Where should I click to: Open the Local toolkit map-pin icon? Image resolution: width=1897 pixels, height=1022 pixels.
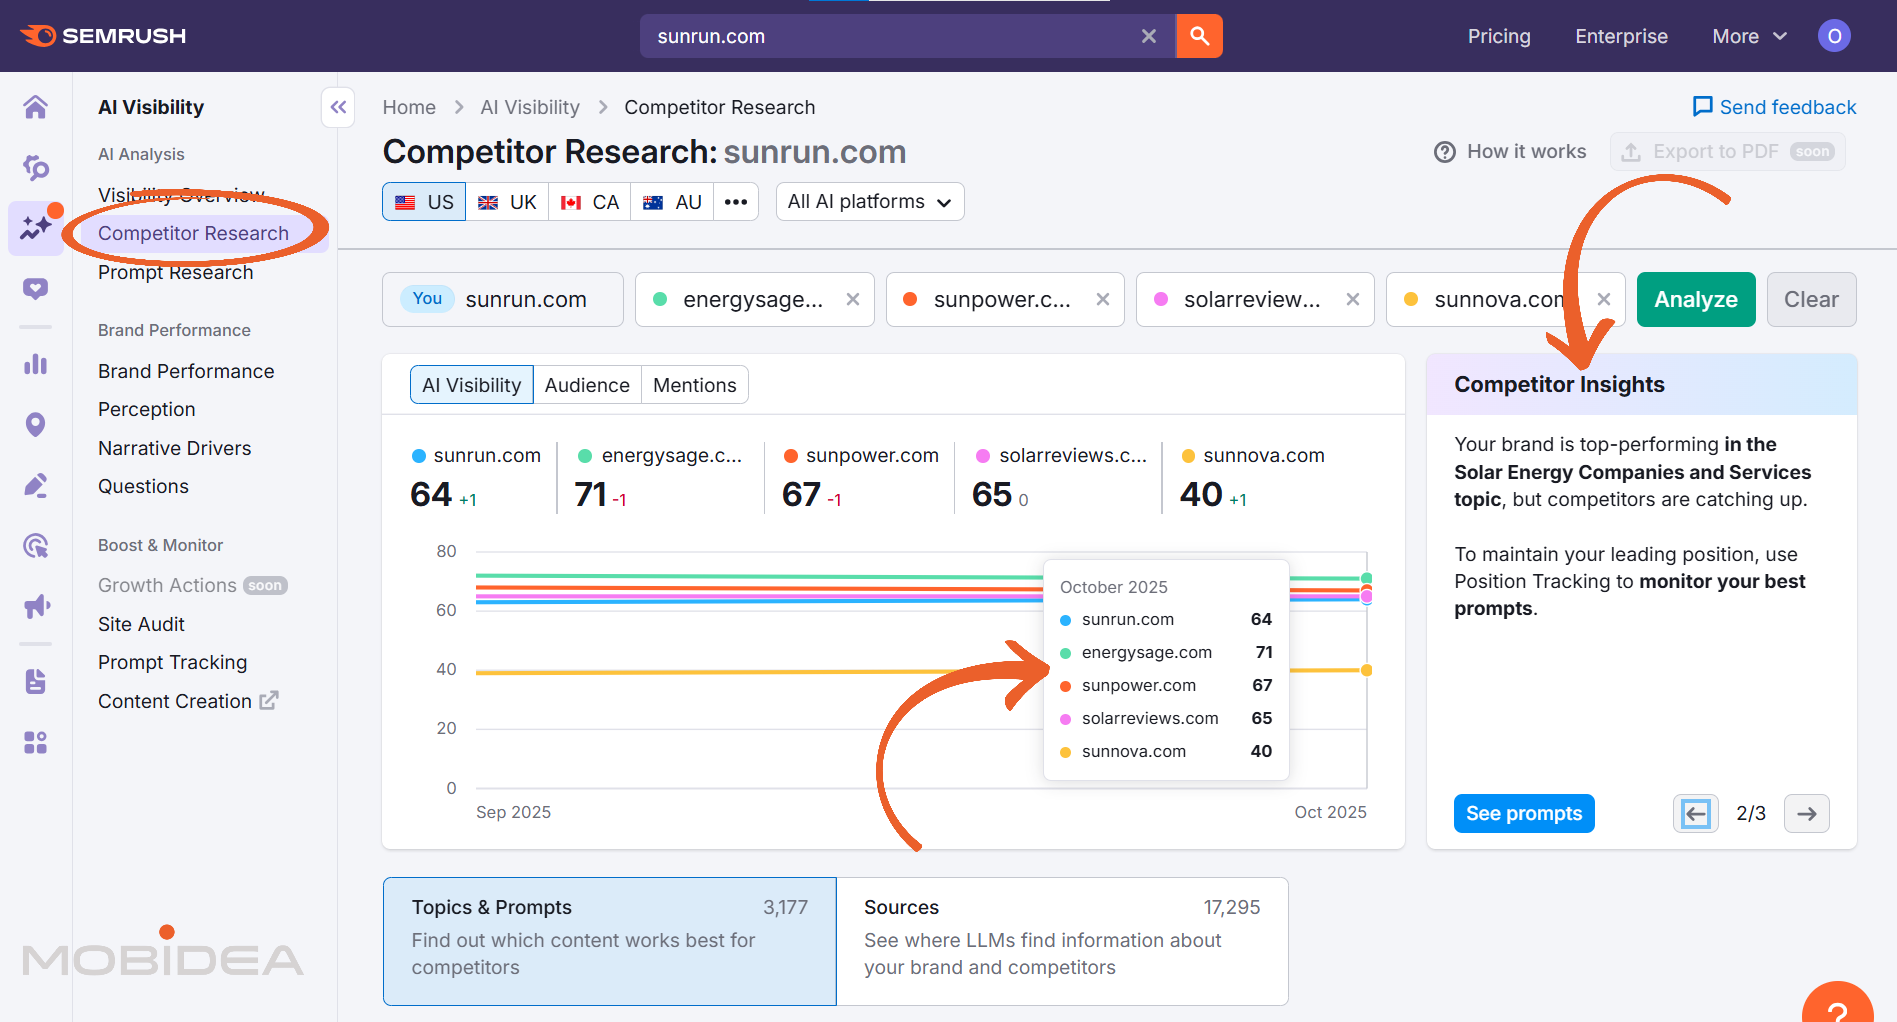coord(36,424)
